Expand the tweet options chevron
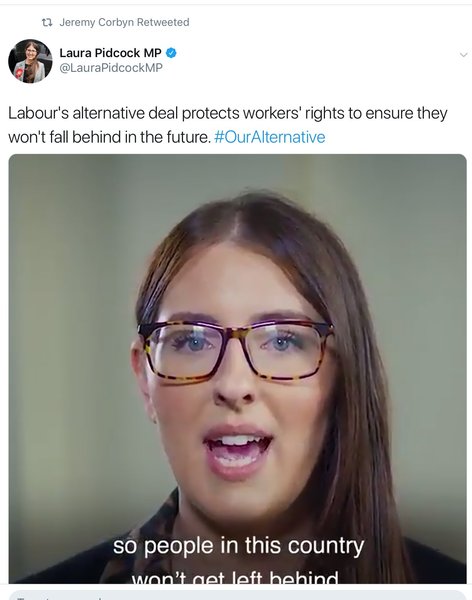472x600 pixels. [x=464, y=55]
